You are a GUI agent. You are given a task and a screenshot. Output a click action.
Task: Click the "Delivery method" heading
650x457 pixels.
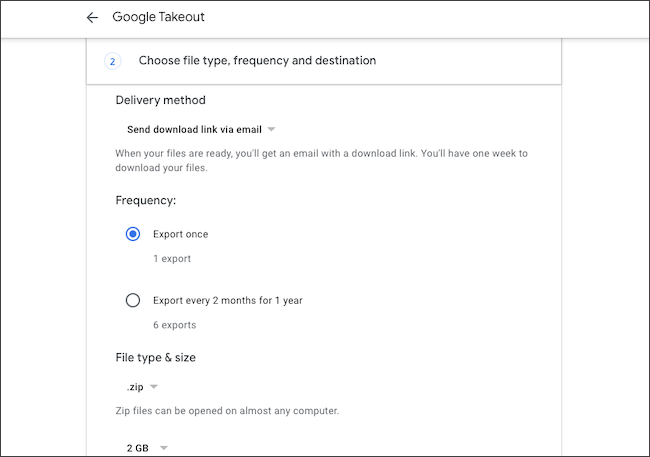pos(161,100)
